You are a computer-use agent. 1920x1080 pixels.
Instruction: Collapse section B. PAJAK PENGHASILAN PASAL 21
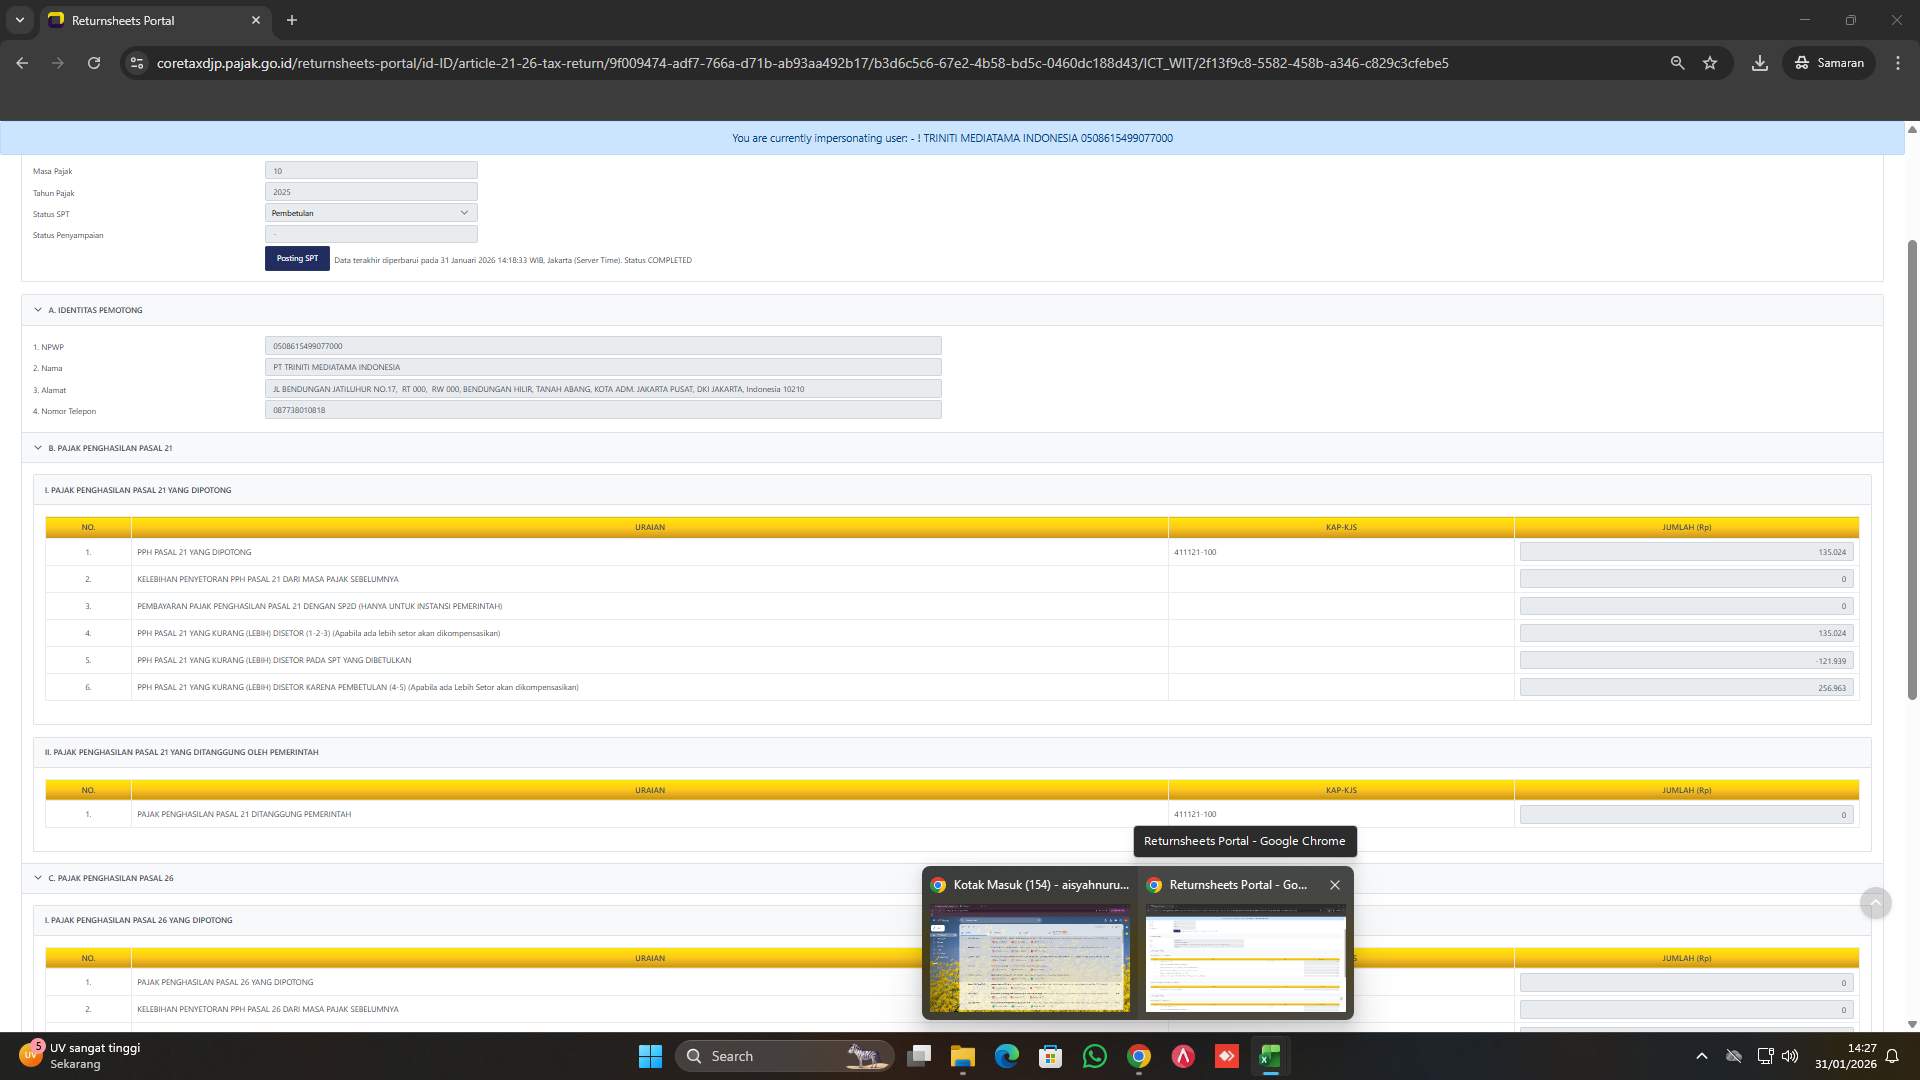point(37,448)
